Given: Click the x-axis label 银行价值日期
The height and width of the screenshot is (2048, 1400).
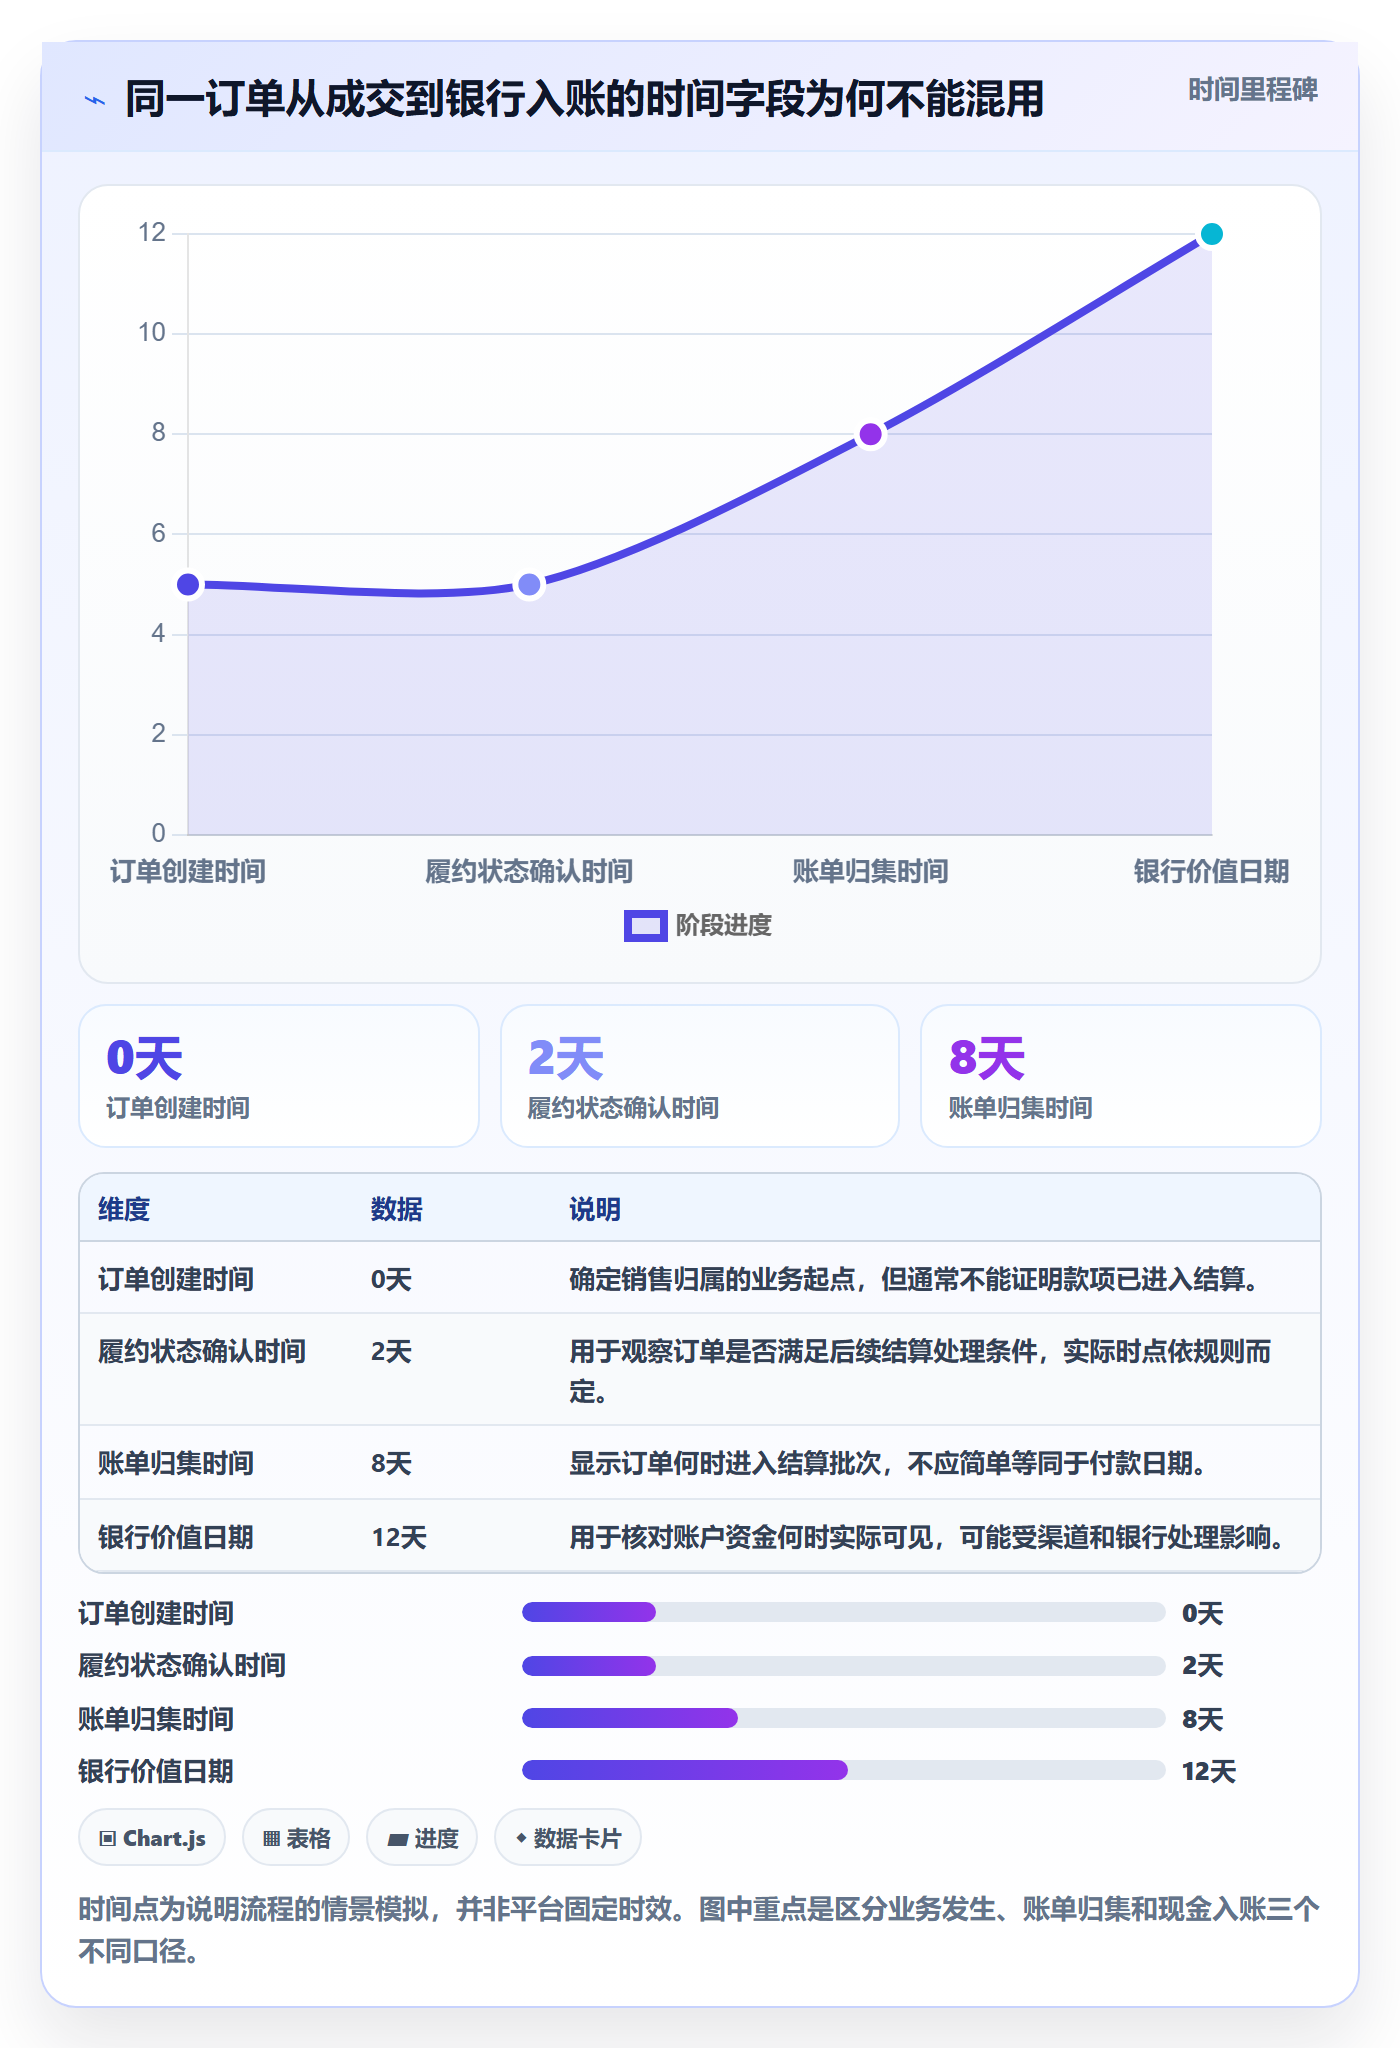Looking at the screenshot, I should 1212,871.
